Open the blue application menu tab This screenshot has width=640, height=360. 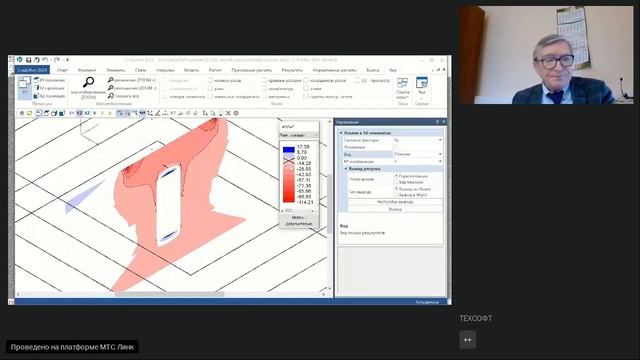pyautogui.click(x=33, y=70)
